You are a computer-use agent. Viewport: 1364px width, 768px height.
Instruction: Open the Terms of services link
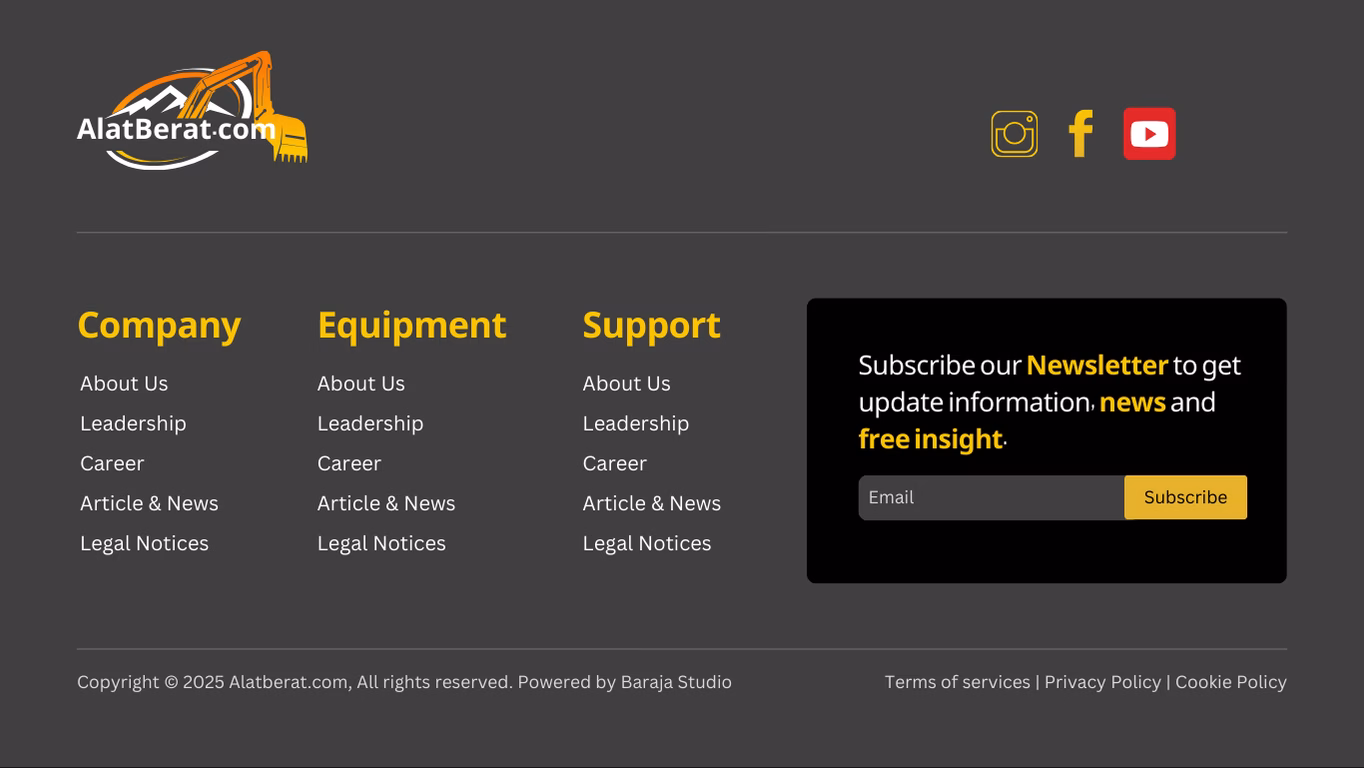957,682
